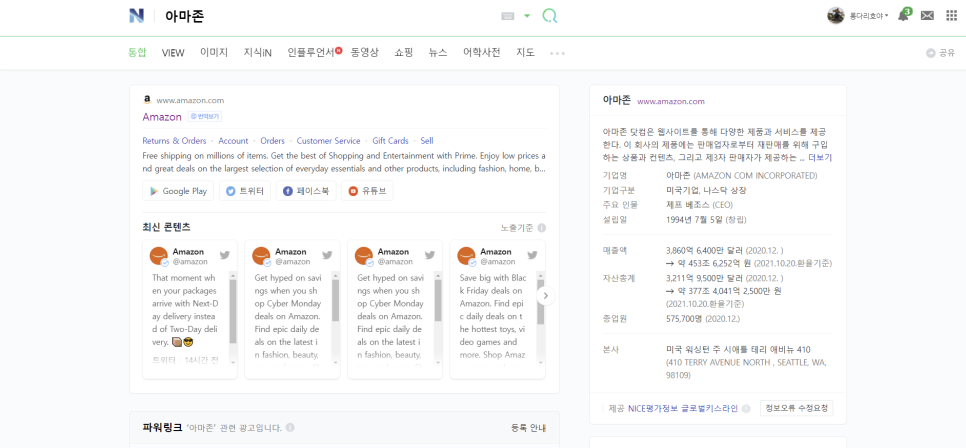This screenshot has height=448, width=966.
Task: Info icon beside the 파워링크 ad notice
Action: 290,427
